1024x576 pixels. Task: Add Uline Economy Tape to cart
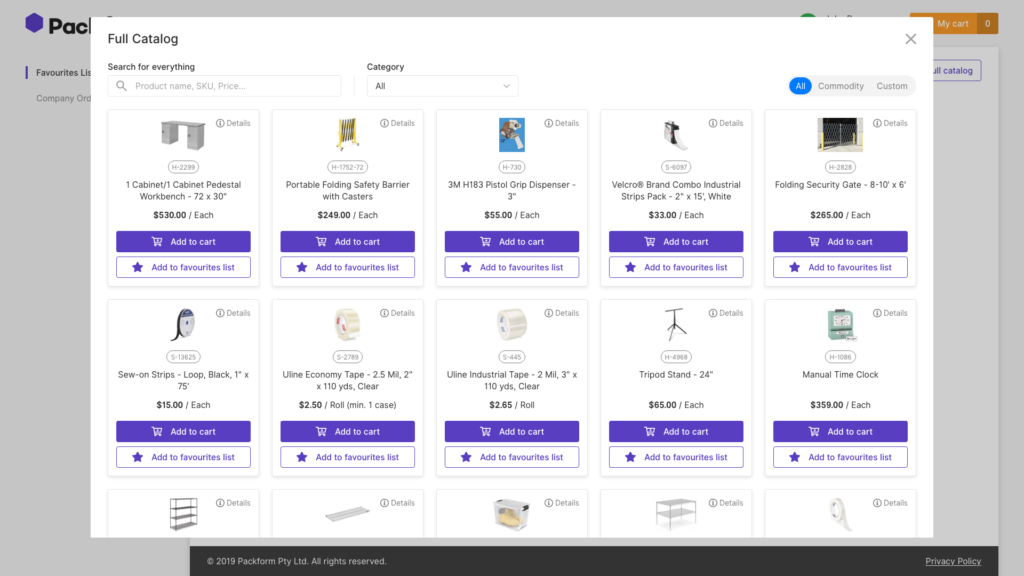click(x=347, y=432)
